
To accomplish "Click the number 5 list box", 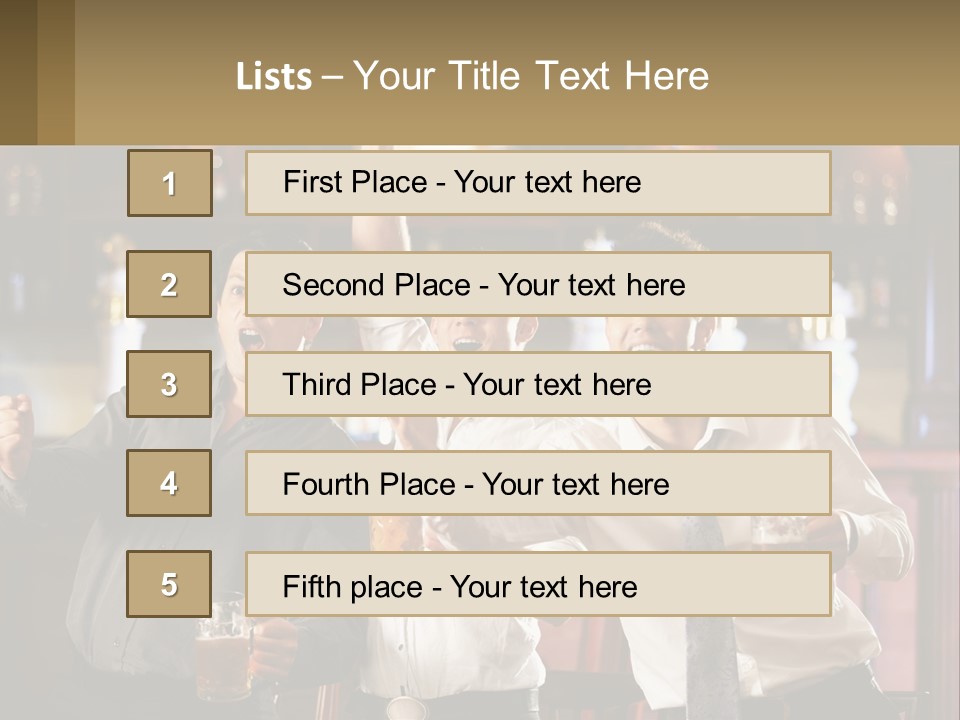I will click(x=169, y=584).
